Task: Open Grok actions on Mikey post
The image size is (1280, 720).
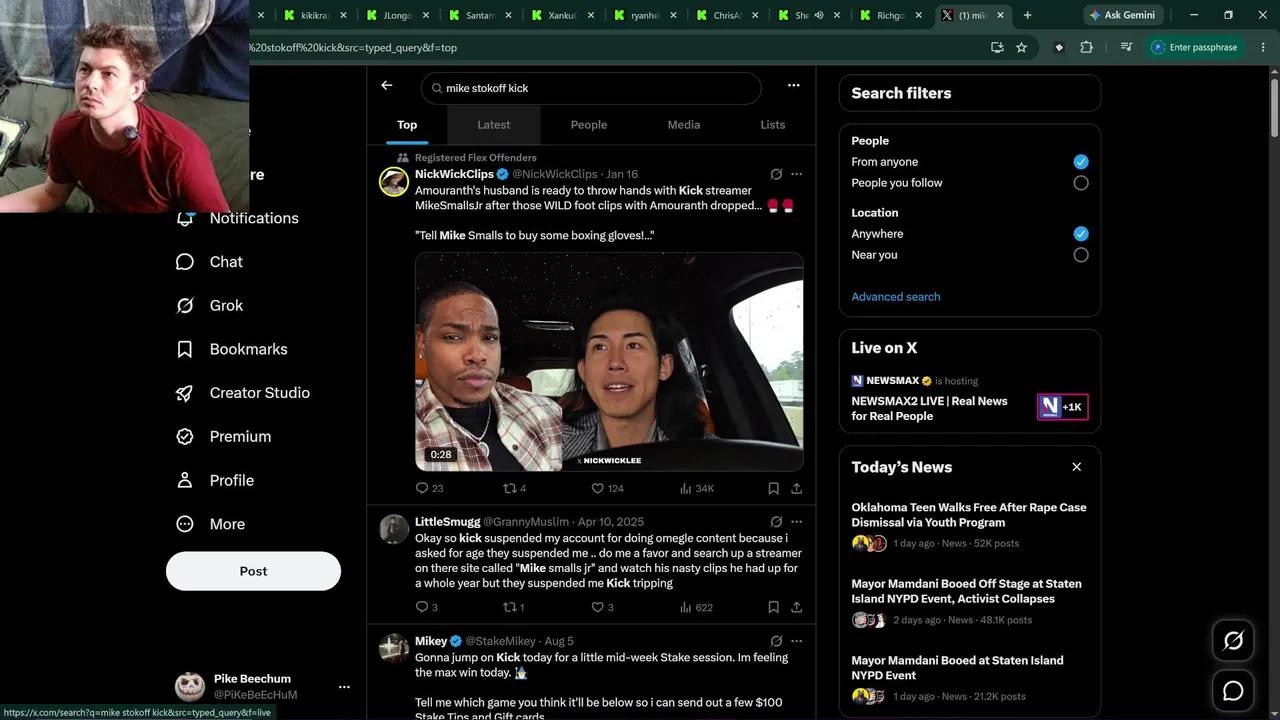Action: click(776, 641)
